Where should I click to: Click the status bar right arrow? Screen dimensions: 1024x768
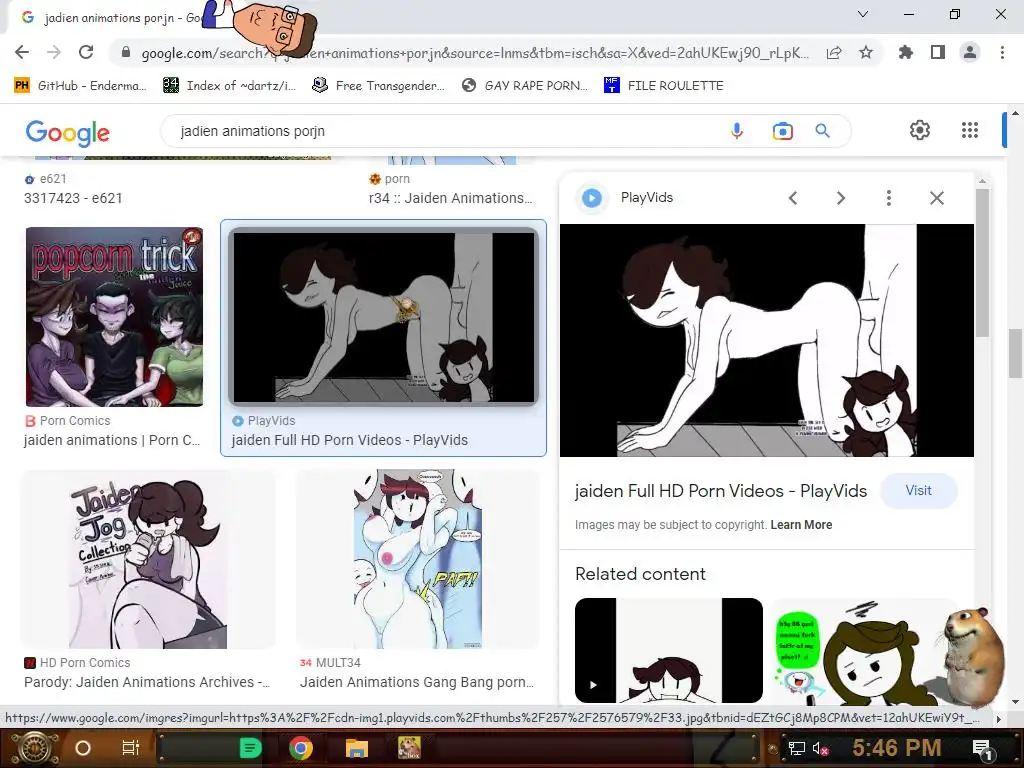click(998, 719)
